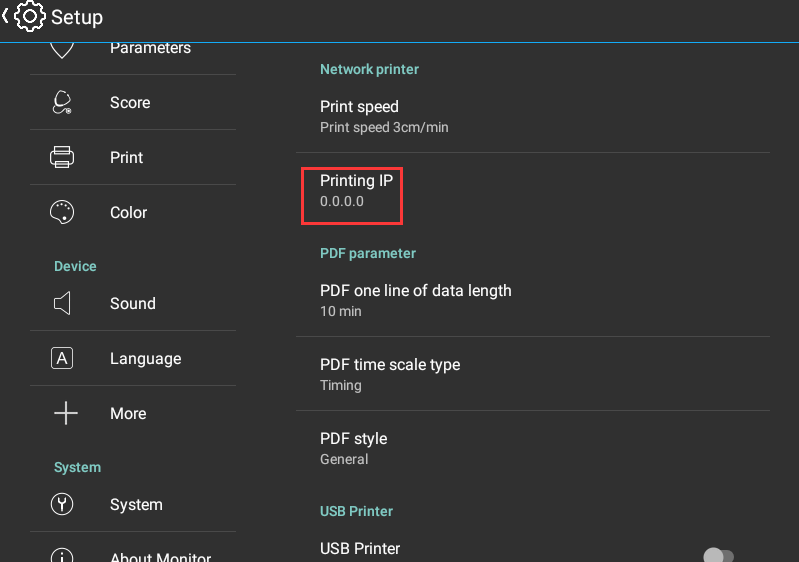Viewport: 799px width, 562px height.
Task: Click the Setup gear icon
Action: tap(30, 17)
